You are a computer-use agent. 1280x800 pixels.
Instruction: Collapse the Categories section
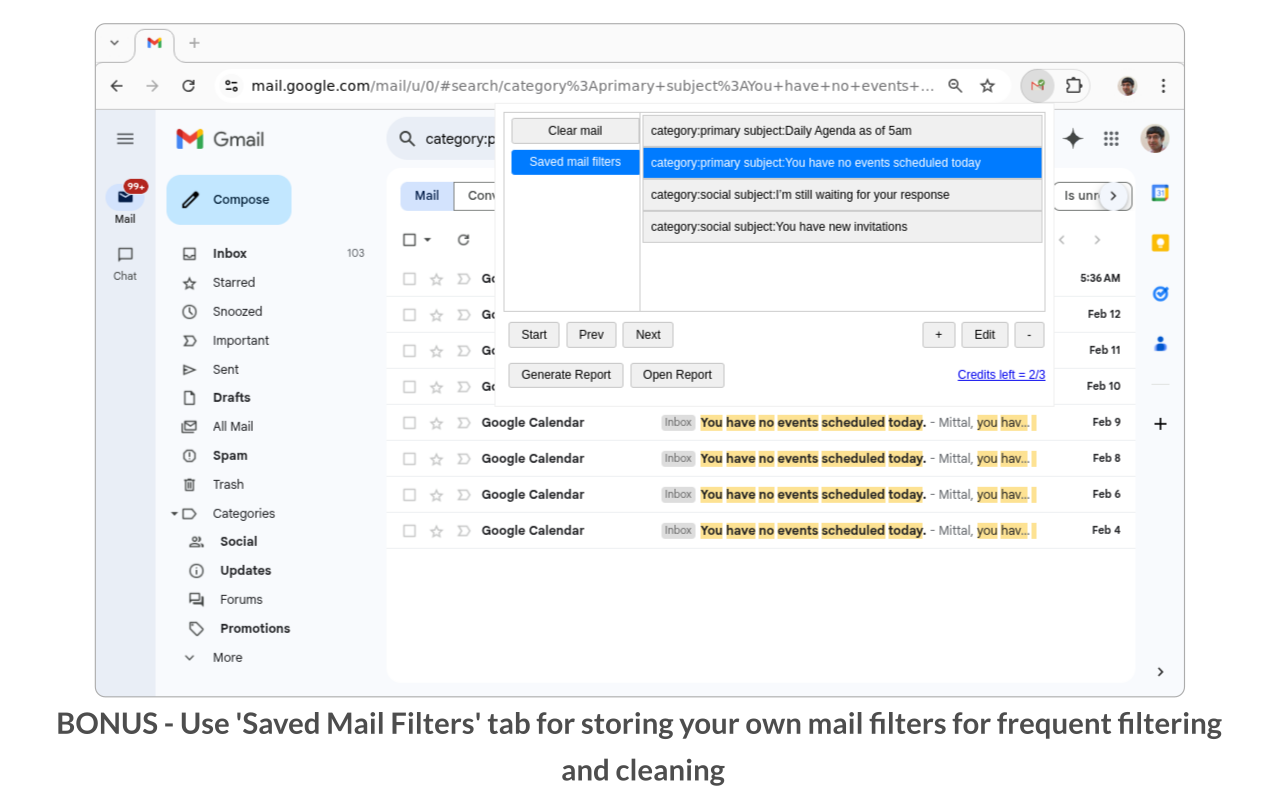(x=174, y=514)
